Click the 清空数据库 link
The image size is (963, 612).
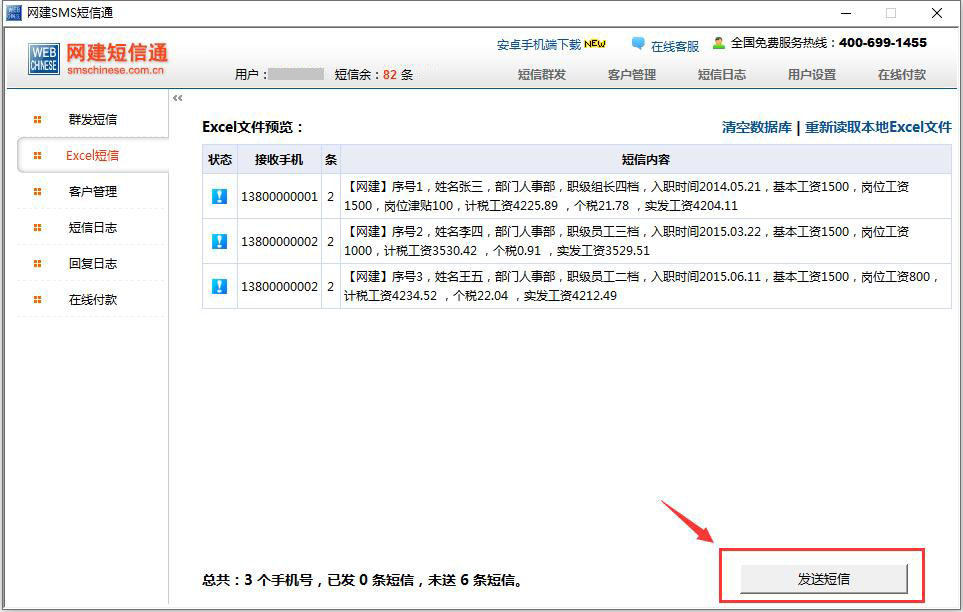click(757, 128)
